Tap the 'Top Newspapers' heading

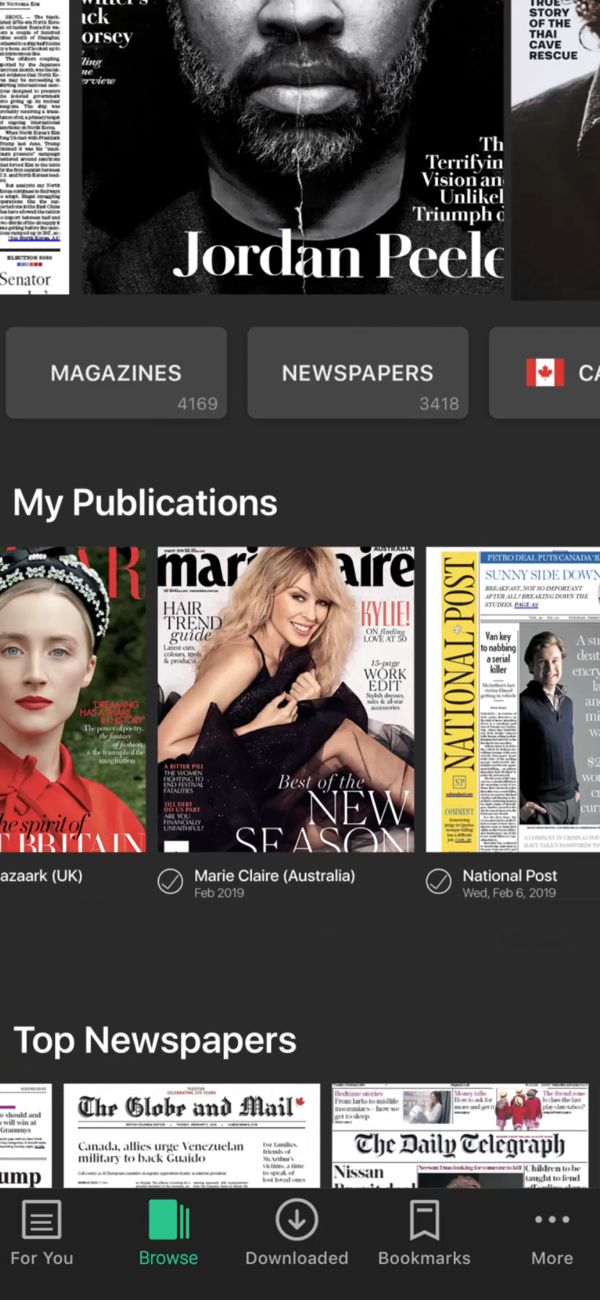tap(155, 1040)
